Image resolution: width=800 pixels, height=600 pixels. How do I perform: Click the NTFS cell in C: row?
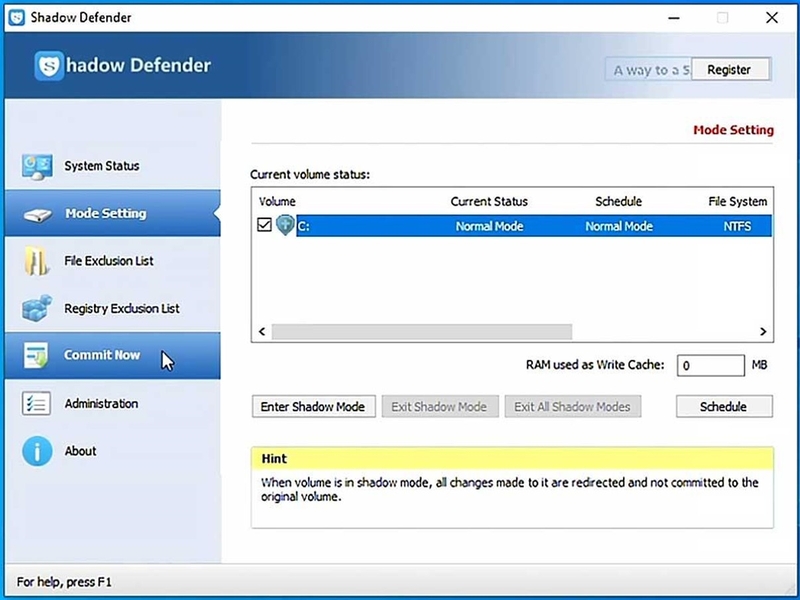pos(737,226)
